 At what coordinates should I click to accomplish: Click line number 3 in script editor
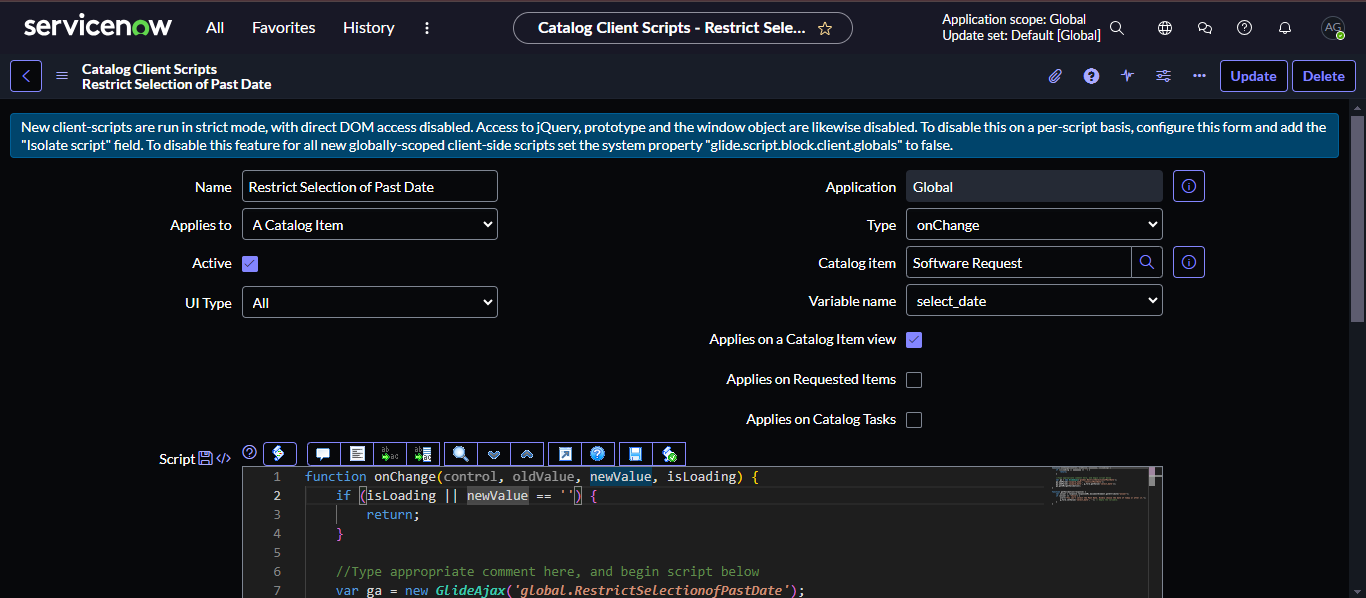click(277, 514)
